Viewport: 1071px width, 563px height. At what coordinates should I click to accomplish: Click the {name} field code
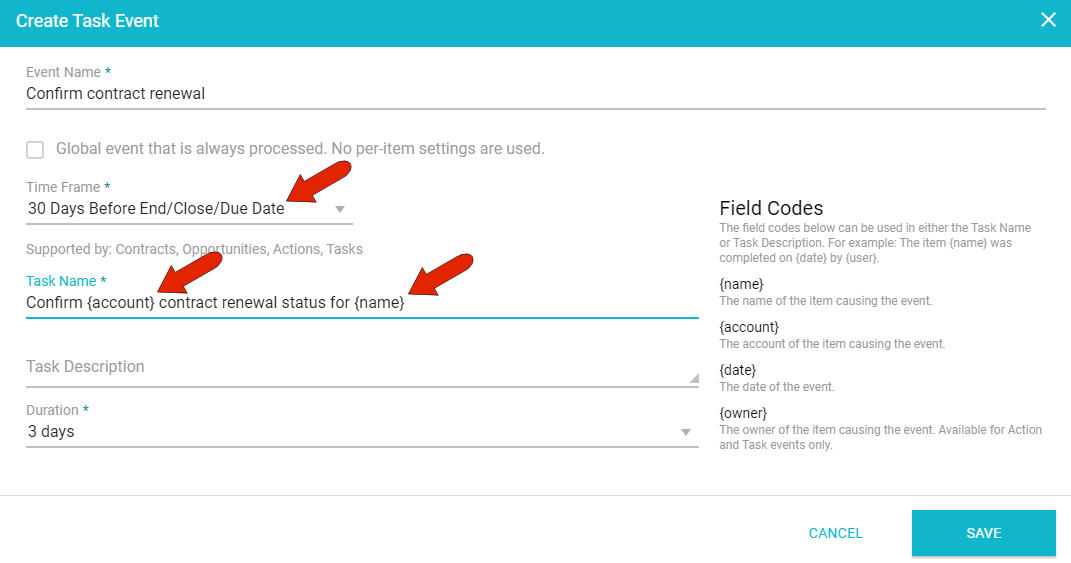coord(741,284)
